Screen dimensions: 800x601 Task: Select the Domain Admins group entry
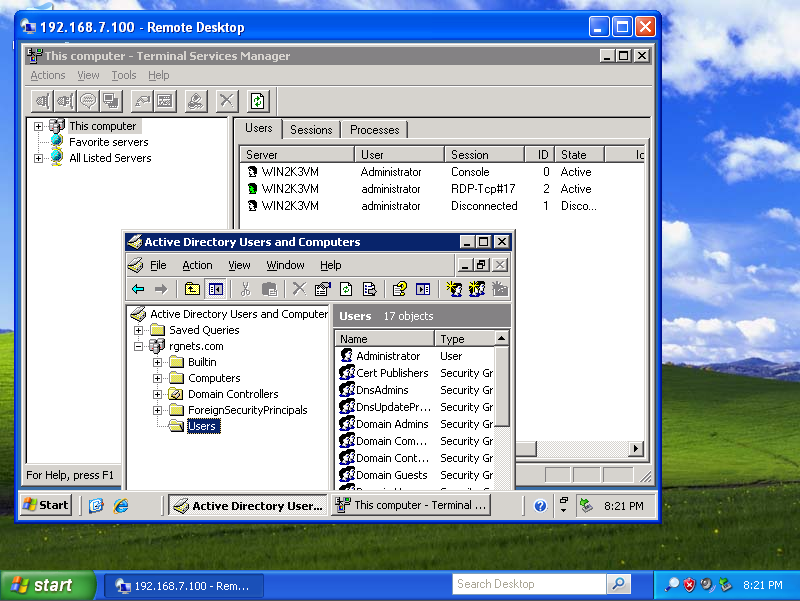(x=392, y=424)
